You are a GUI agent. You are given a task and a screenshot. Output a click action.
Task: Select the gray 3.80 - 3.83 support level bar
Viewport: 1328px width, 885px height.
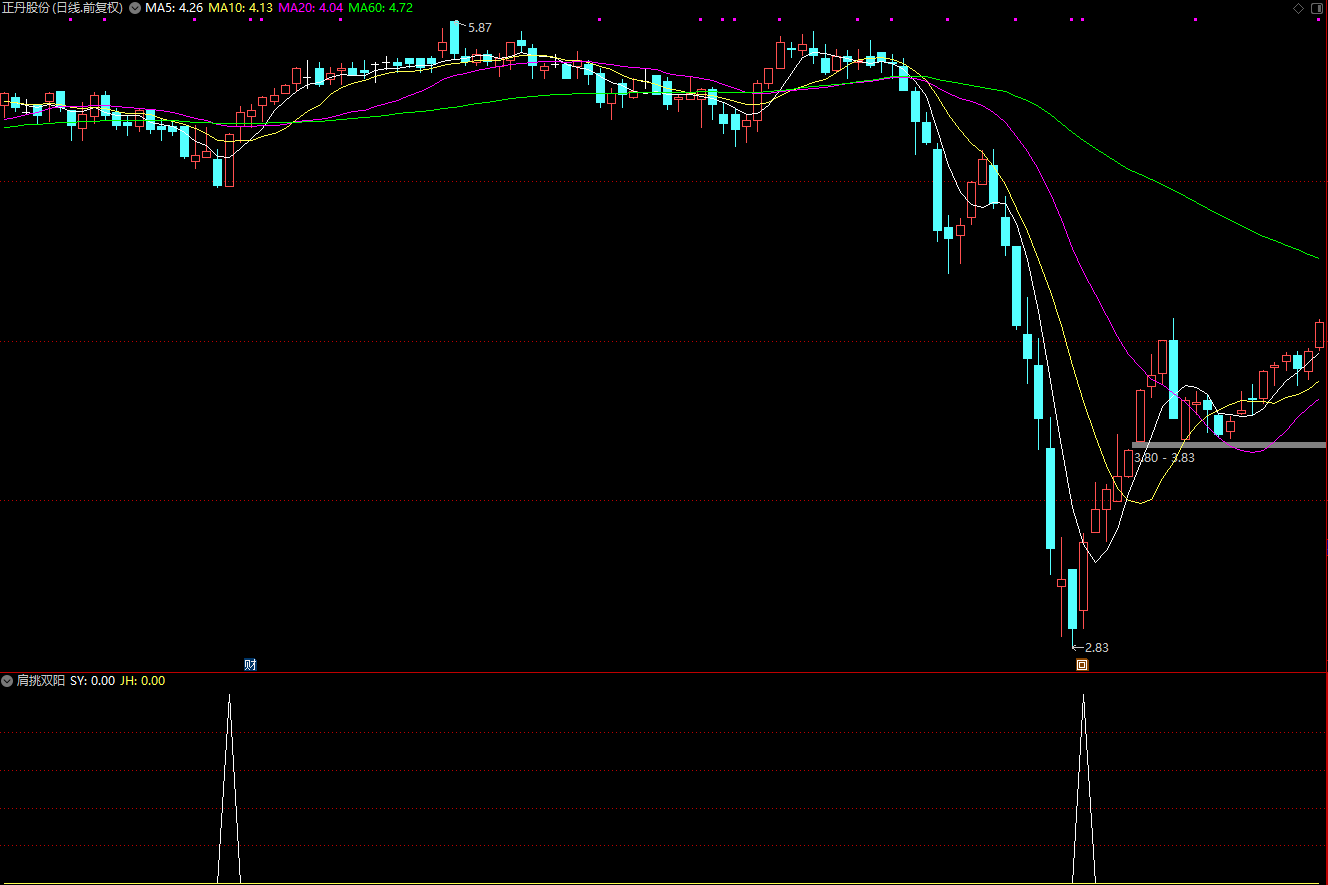point(1229,444)
